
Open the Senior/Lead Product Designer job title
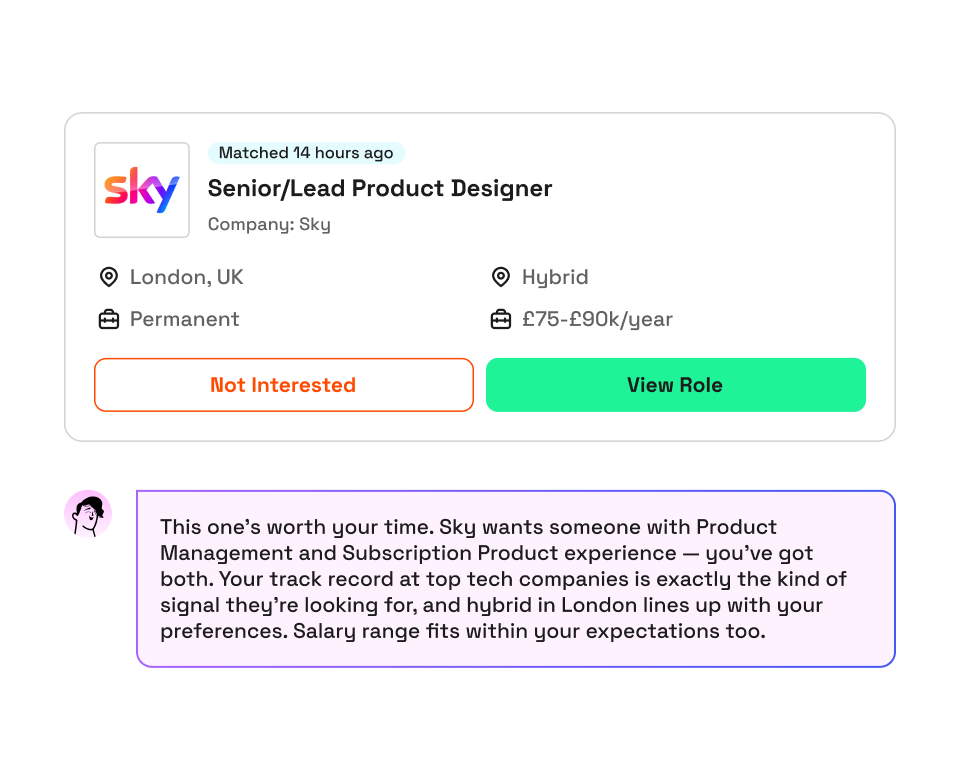pyautogui.click(x=380, y=188)
